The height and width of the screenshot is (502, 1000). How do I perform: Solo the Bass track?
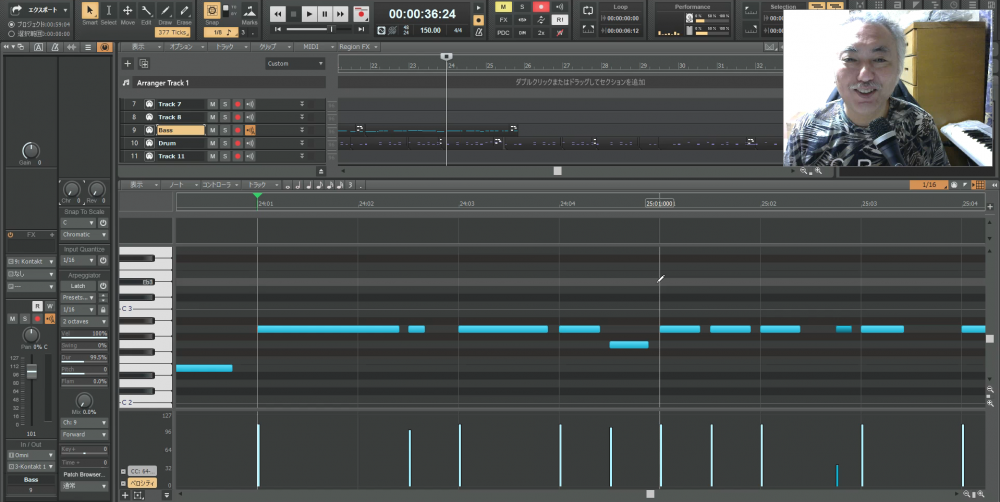click(224, 130)
